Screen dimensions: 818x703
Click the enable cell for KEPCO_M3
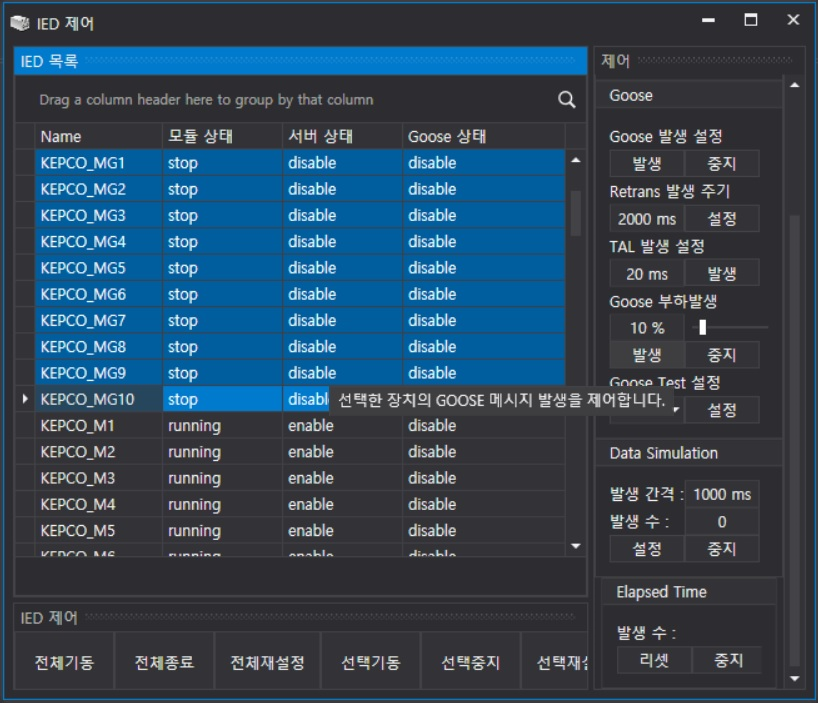(x=342, y=478)
